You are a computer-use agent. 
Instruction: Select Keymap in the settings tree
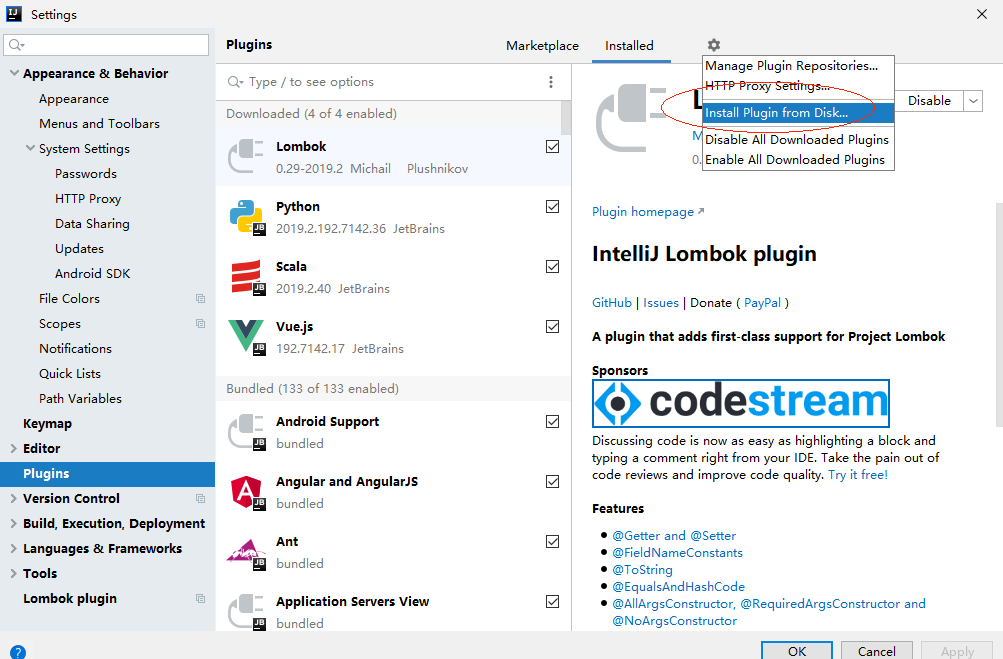[47, 424]
